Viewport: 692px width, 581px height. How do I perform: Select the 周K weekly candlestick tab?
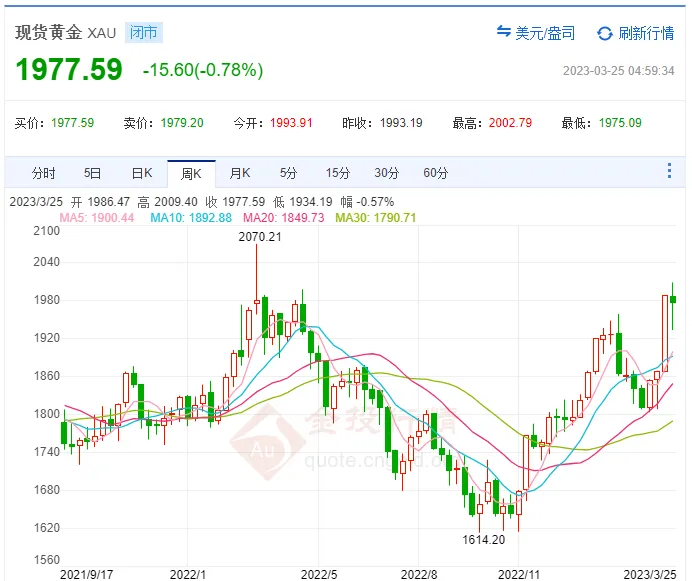(x=191, y=173)
